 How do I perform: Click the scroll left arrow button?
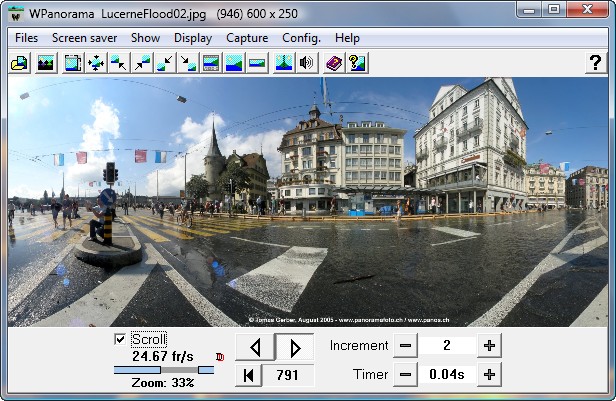coord(255,348)
